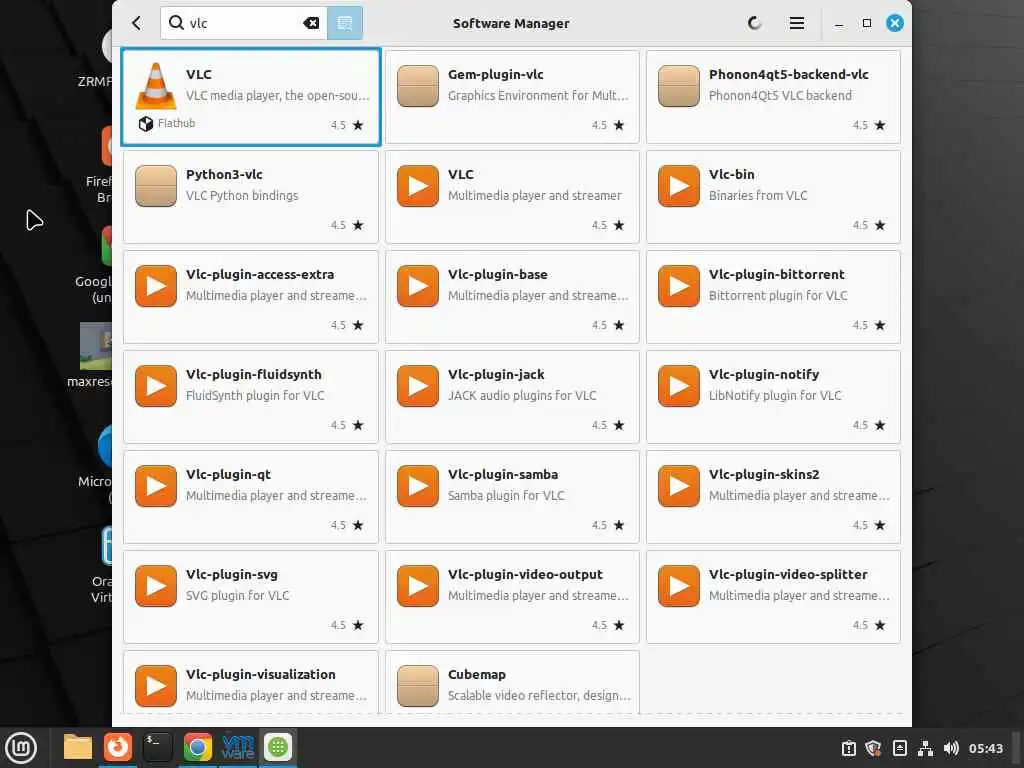This screenshot has width=1024, height=768.
Task: Click the Vlc-plugin-qt icon
Action: pyautogui.click(x=155, y=485)
